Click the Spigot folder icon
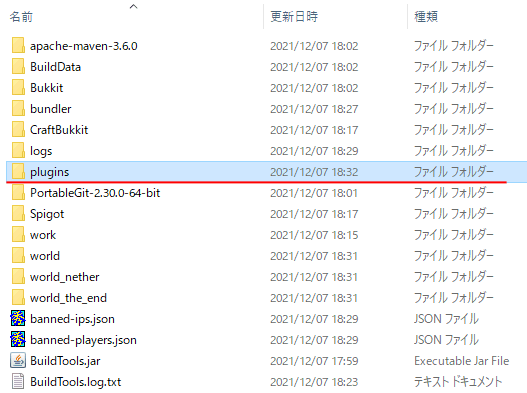 point(18,213)
